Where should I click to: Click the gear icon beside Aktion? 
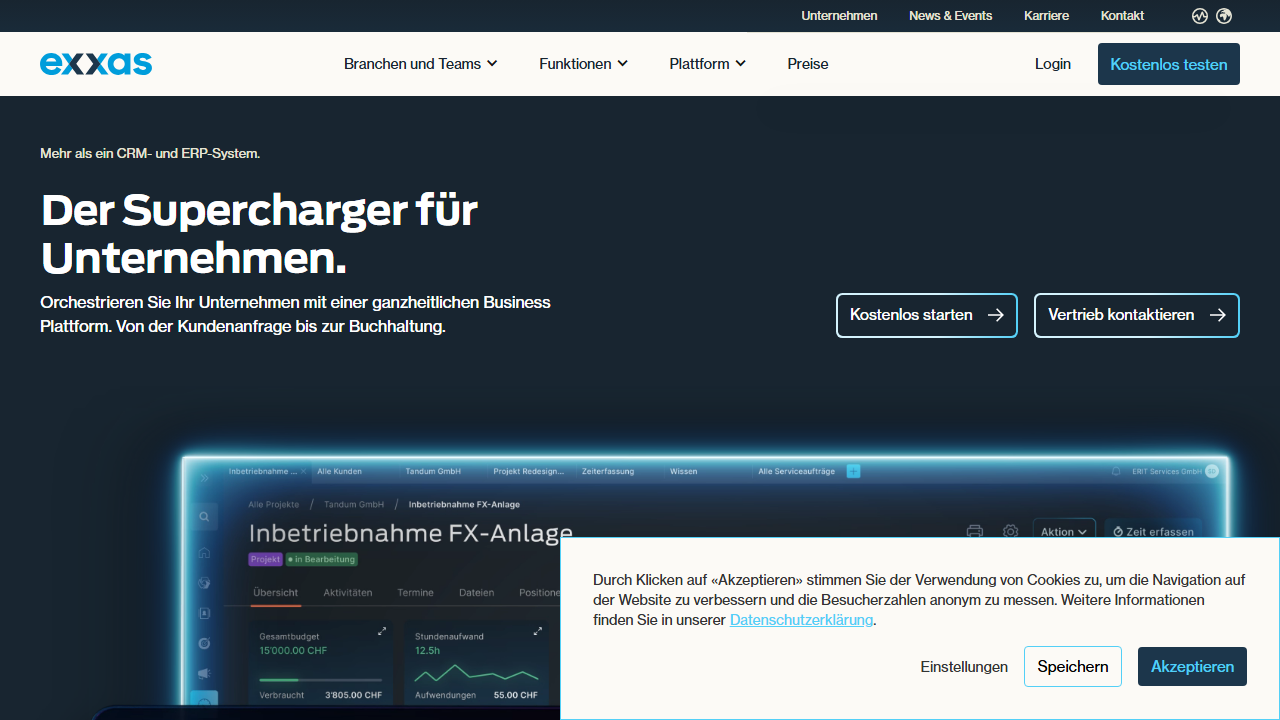click(1011, 532)
